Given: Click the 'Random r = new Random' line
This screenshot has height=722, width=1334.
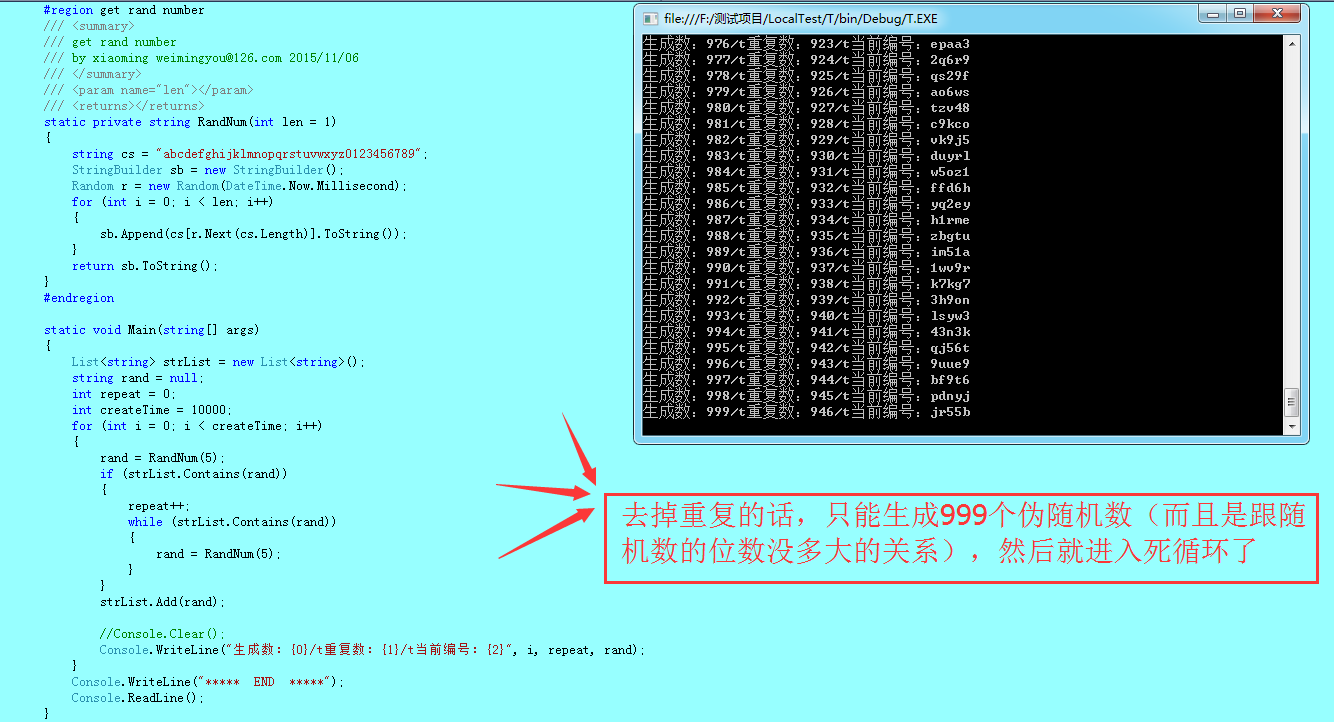Looking at the screenshot, I should (x=240, y=186).
